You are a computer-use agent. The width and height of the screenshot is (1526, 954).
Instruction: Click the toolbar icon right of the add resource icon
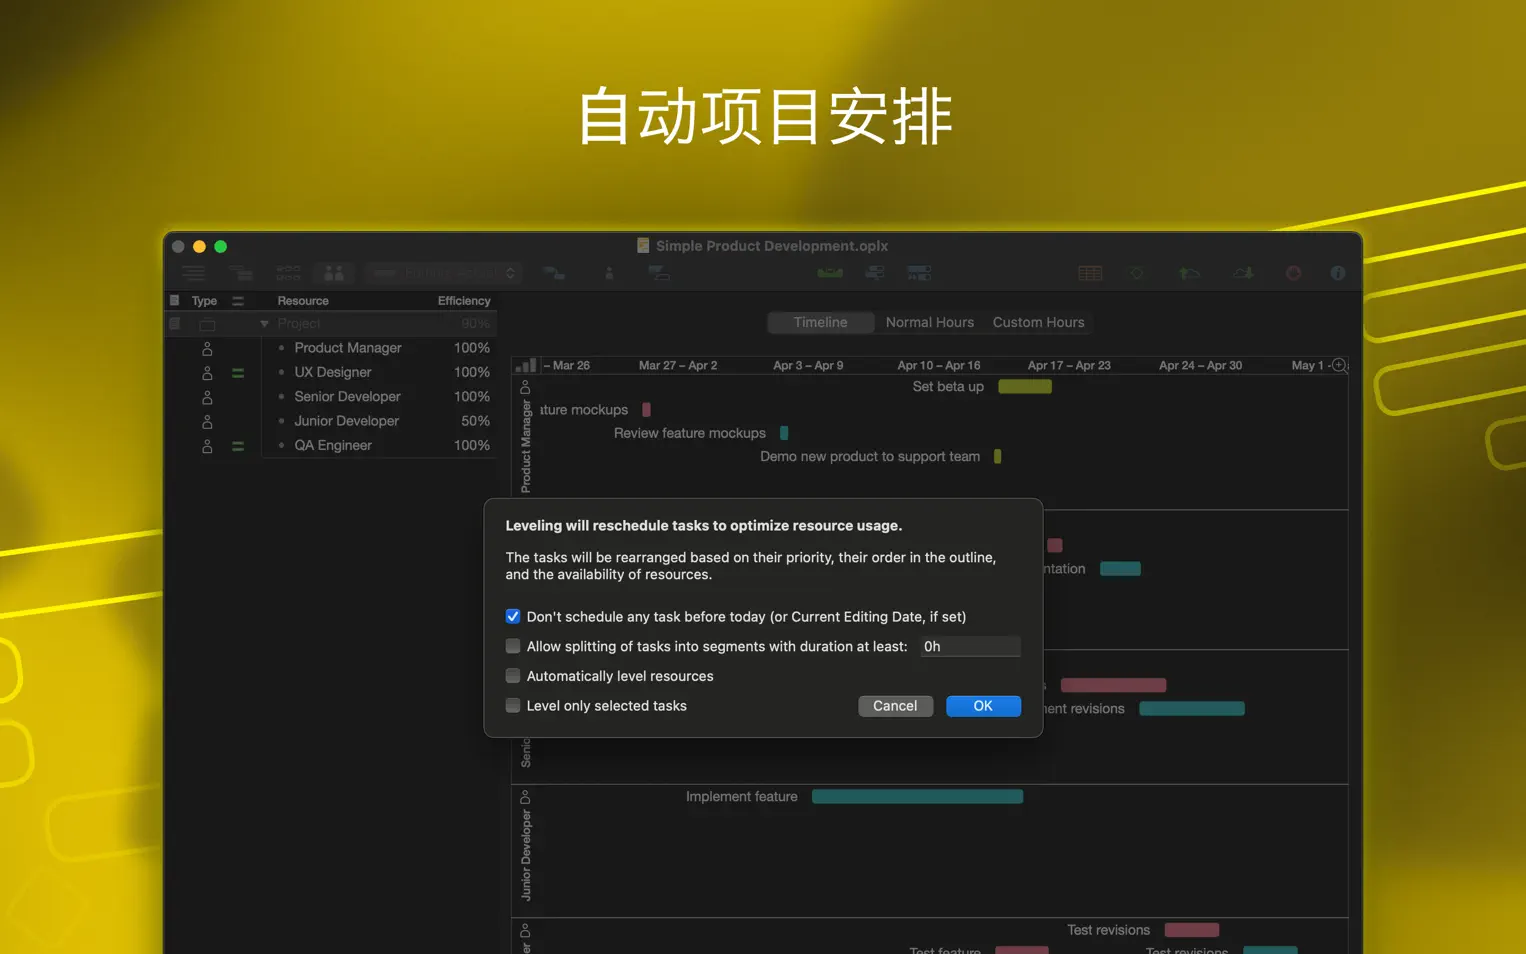pyautogui.click(x=658, y=273)
